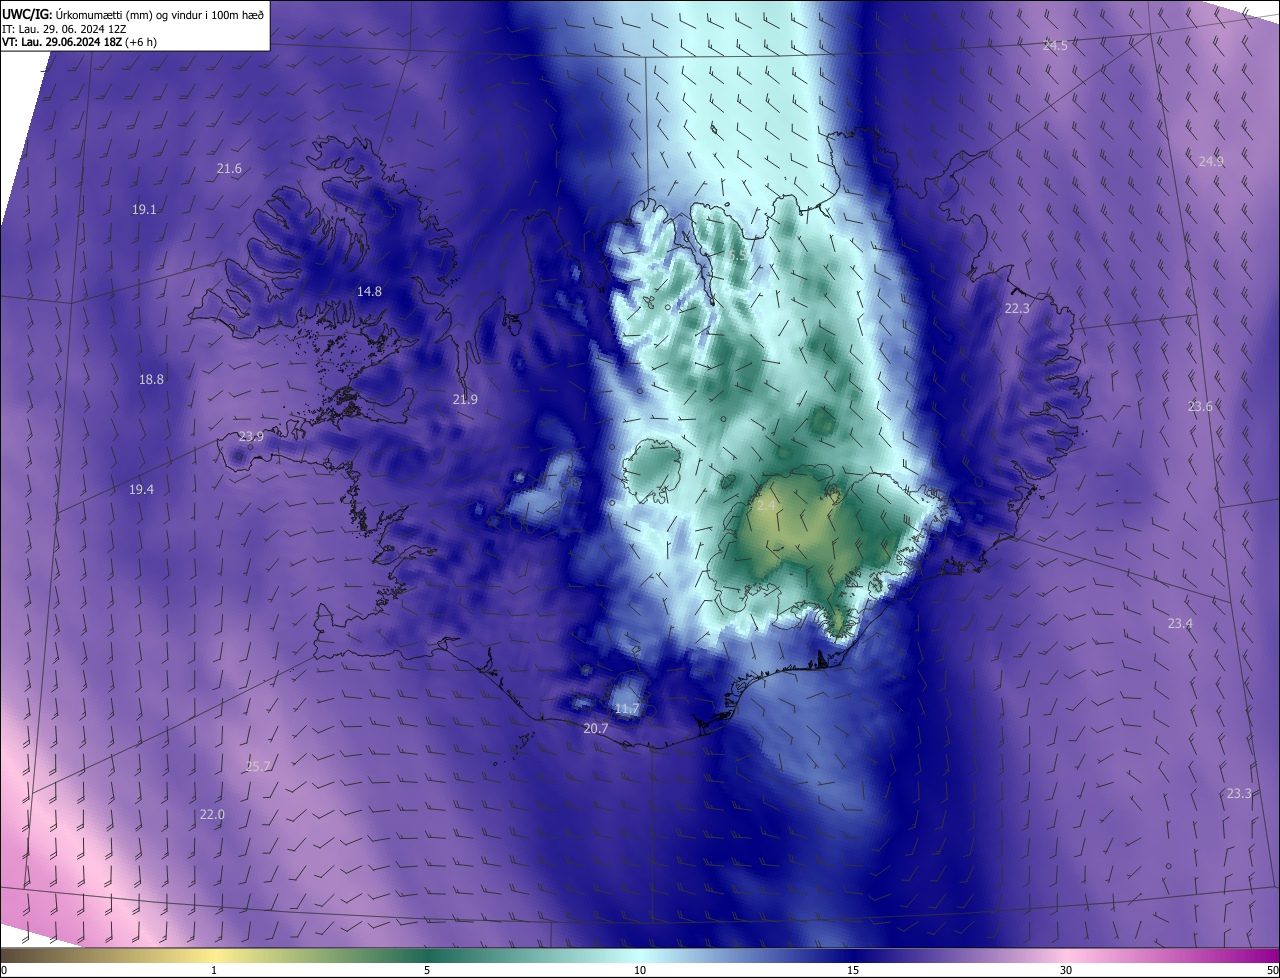Click the initial time line 'IT: Lau. 29. 06. 2024 12Z'
The width and height of the screenshot is (1280, 978).
tap(65, 28)
